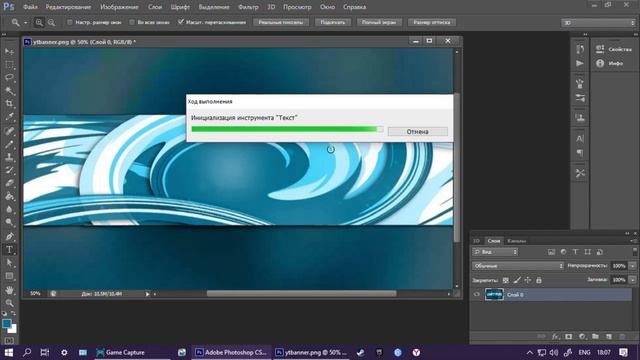Image resolution: width=640 pixels, height=360 pixels.
Task: Open the layer filter kind dropdown
Action: pyautogui.click(x=495, y=252)
